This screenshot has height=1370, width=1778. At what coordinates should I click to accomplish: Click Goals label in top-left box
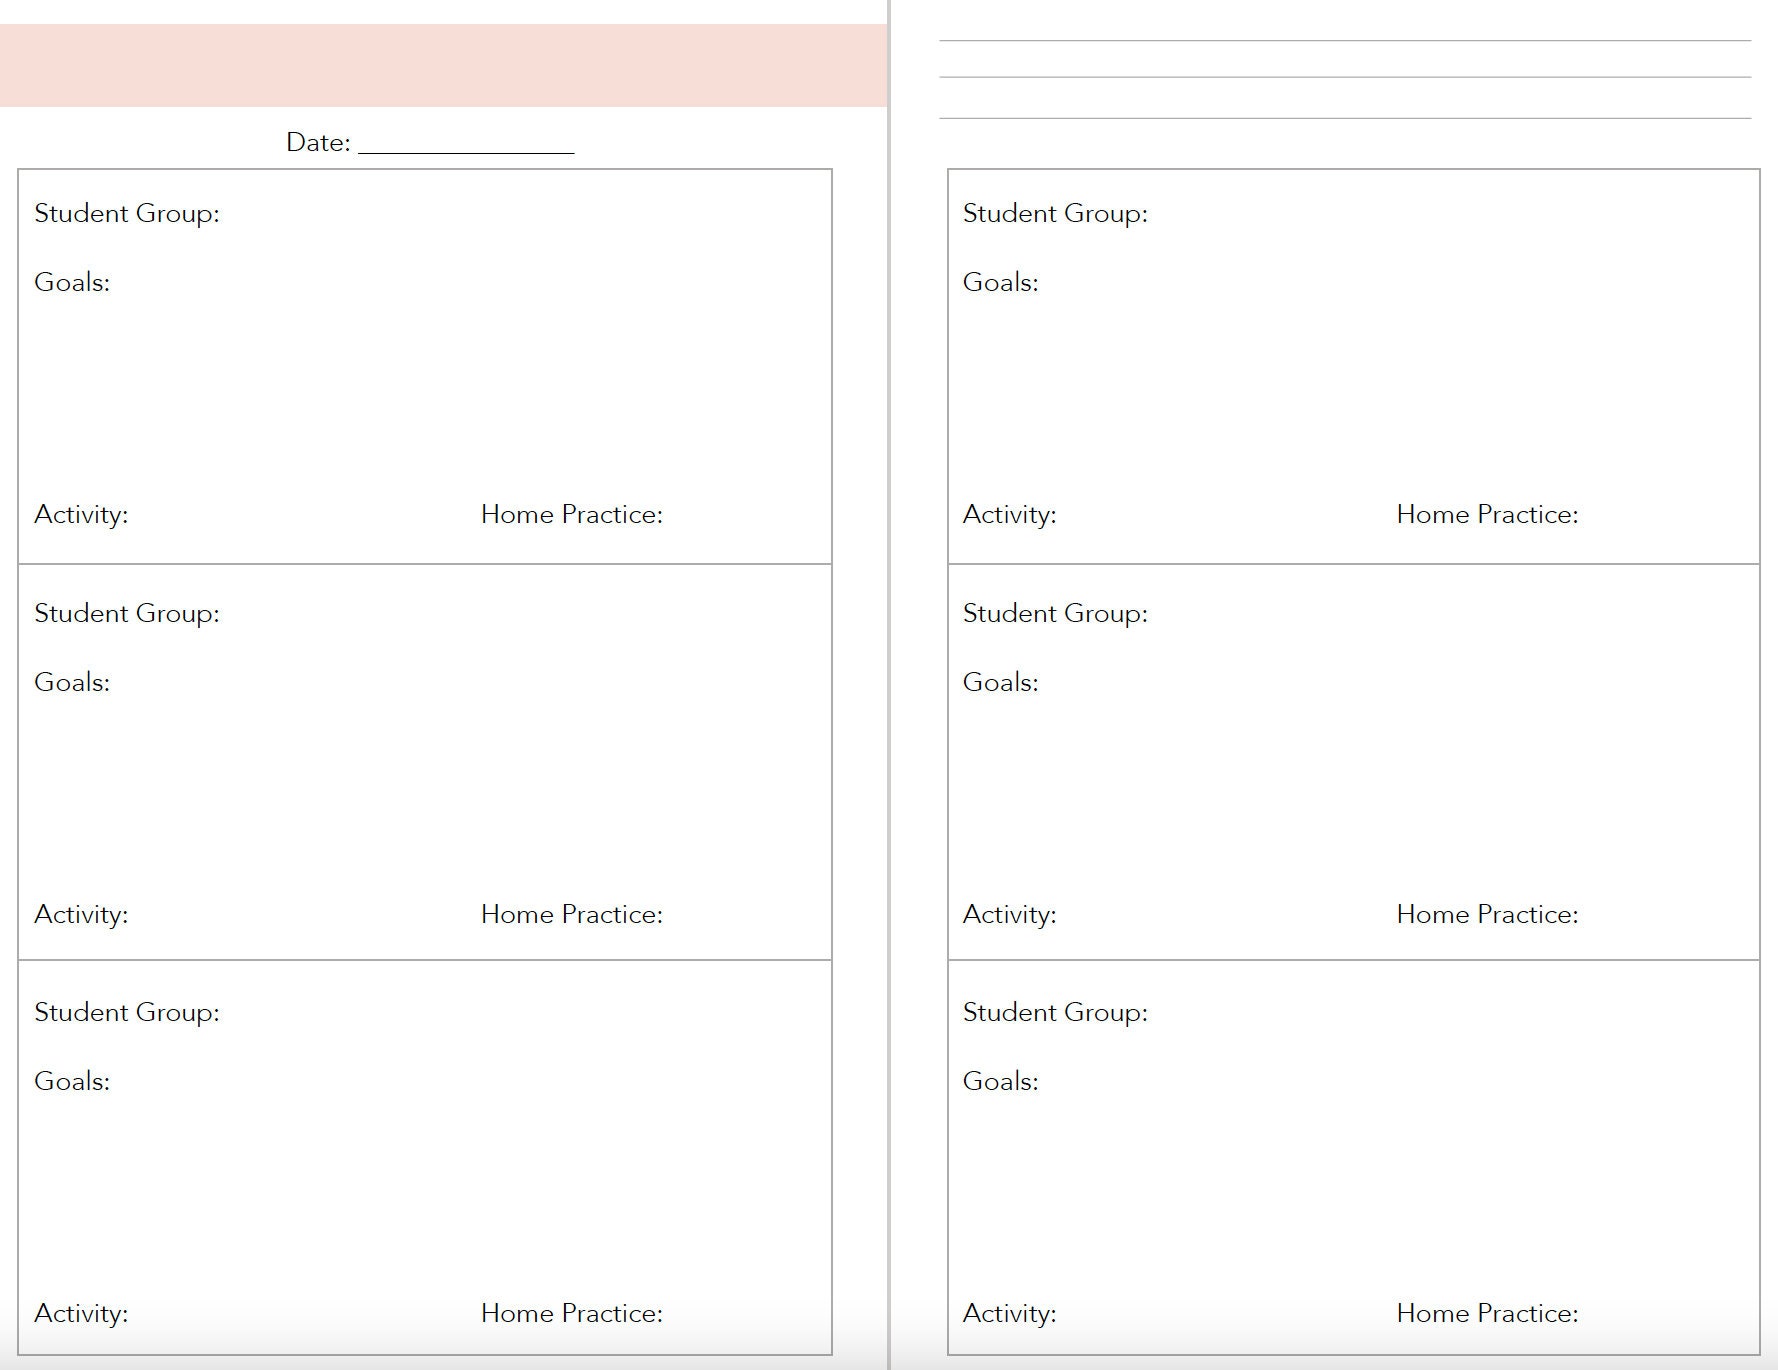click(x=72, y=282)
